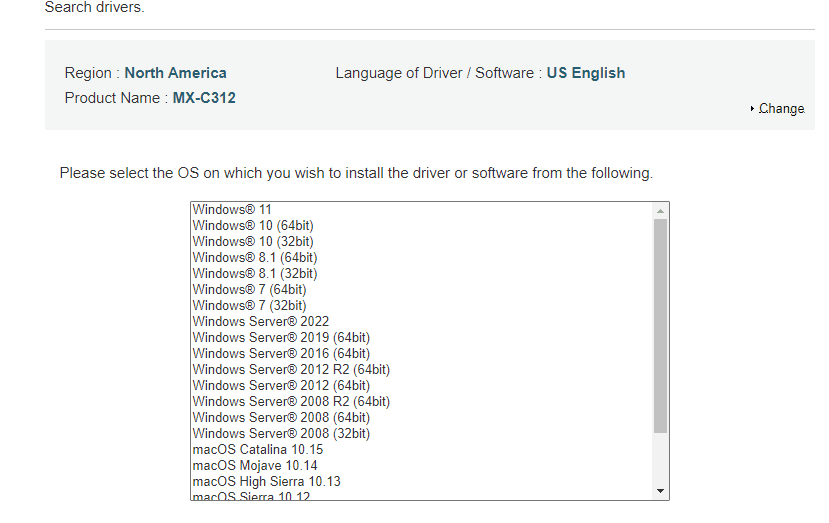Pick Windows Server 2008 (32bit)

pos(281,434)
